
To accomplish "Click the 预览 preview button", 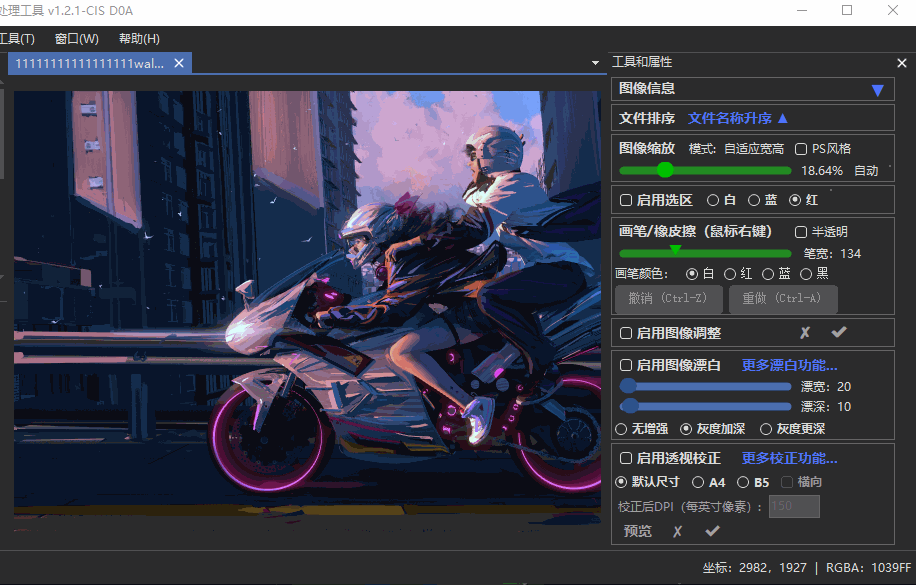I will [637, 531].
